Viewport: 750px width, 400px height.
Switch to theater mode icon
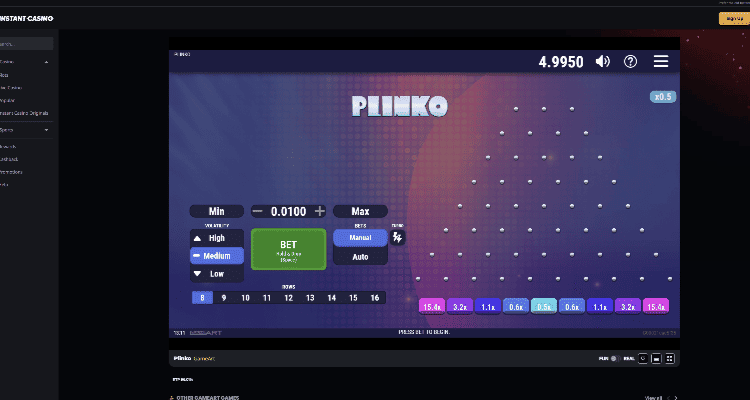[656, 358]
